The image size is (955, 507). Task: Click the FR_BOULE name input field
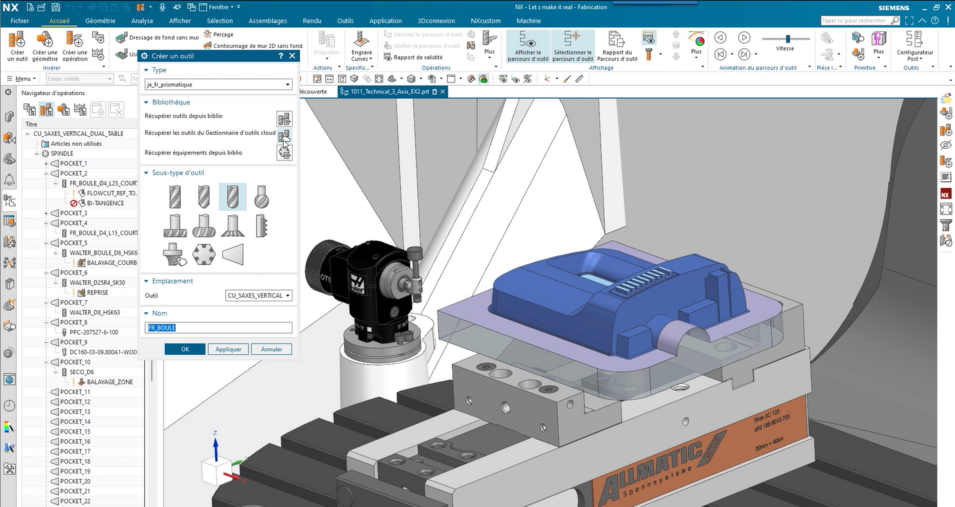[x=218, y=328]
